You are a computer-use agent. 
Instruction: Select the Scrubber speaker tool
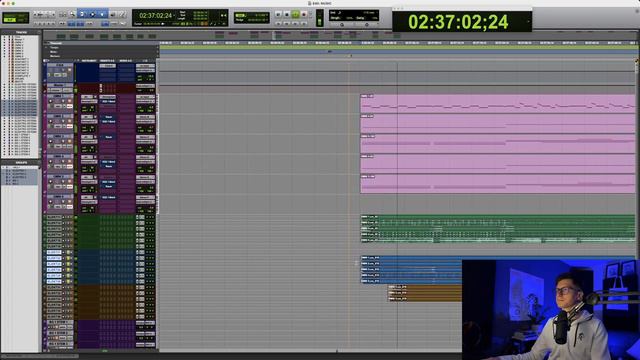113,14
